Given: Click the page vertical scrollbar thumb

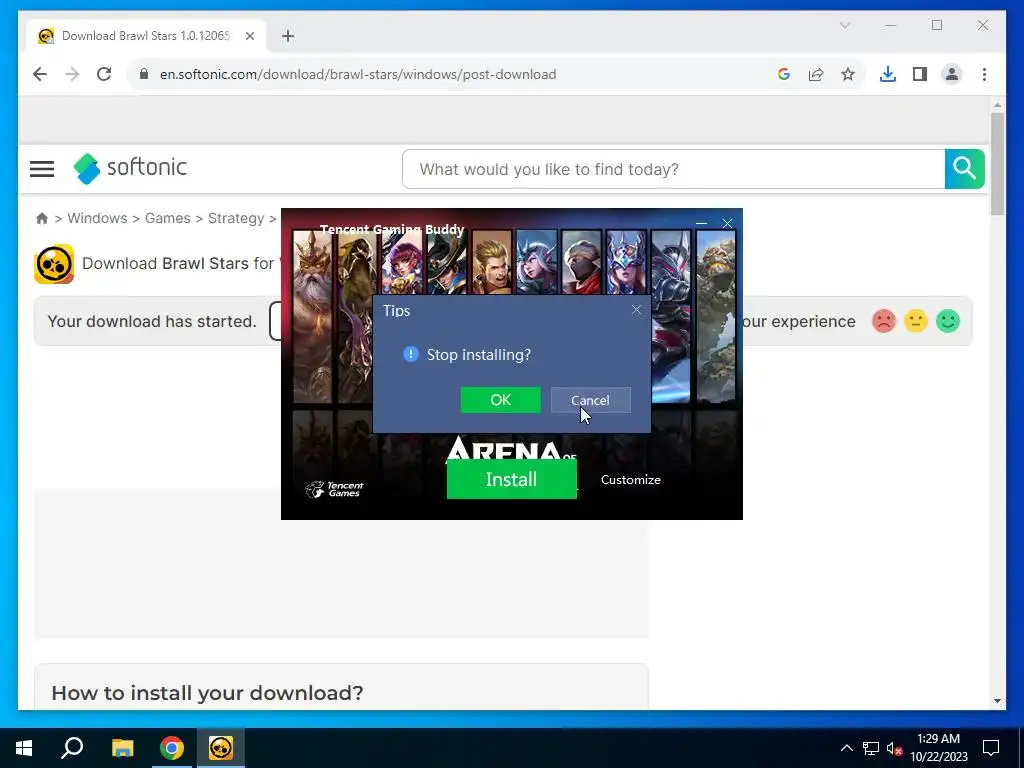Looking at the screenshot, I should point(997,163).
